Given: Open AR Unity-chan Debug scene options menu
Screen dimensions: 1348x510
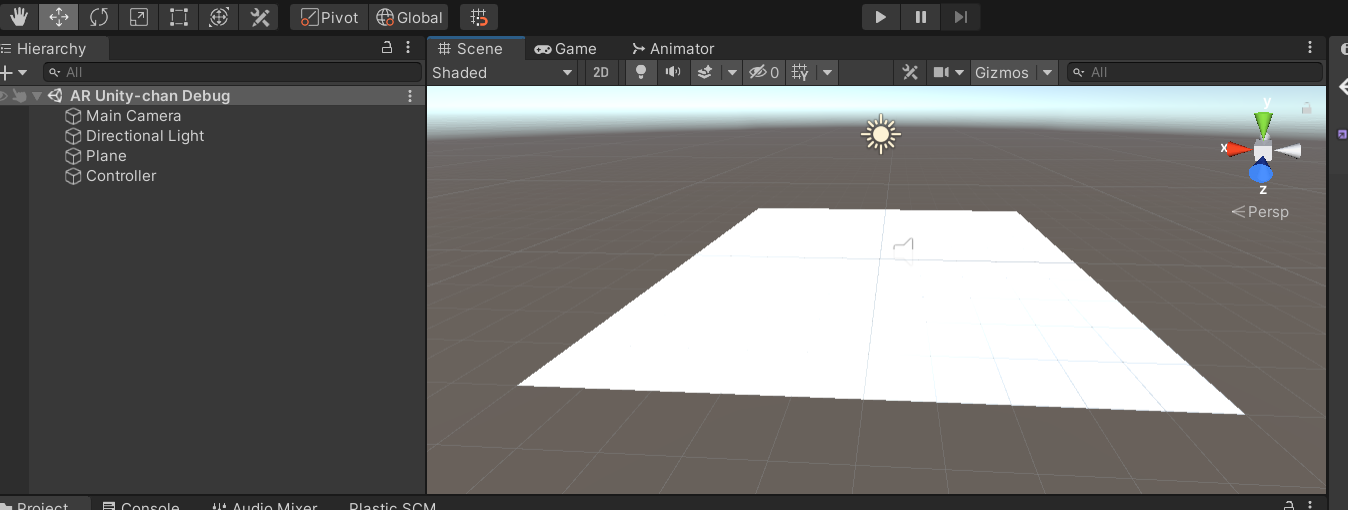Looking at the screenshot, I should point(409,96).
